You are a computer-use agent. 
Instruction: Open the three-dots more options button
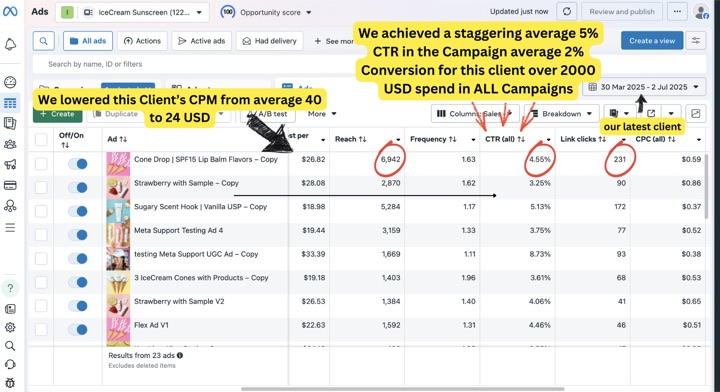coord(677,11)
